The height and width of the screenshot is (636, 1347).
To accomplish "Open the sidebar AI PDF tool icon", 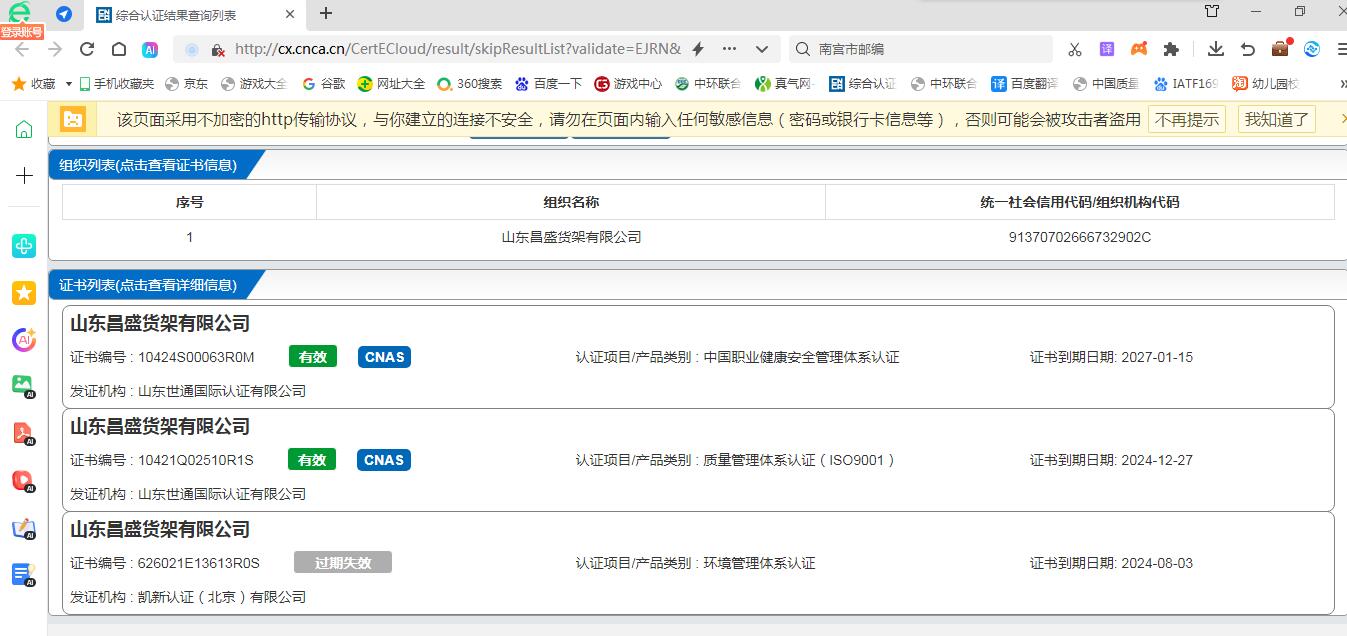I will [24, 433].
